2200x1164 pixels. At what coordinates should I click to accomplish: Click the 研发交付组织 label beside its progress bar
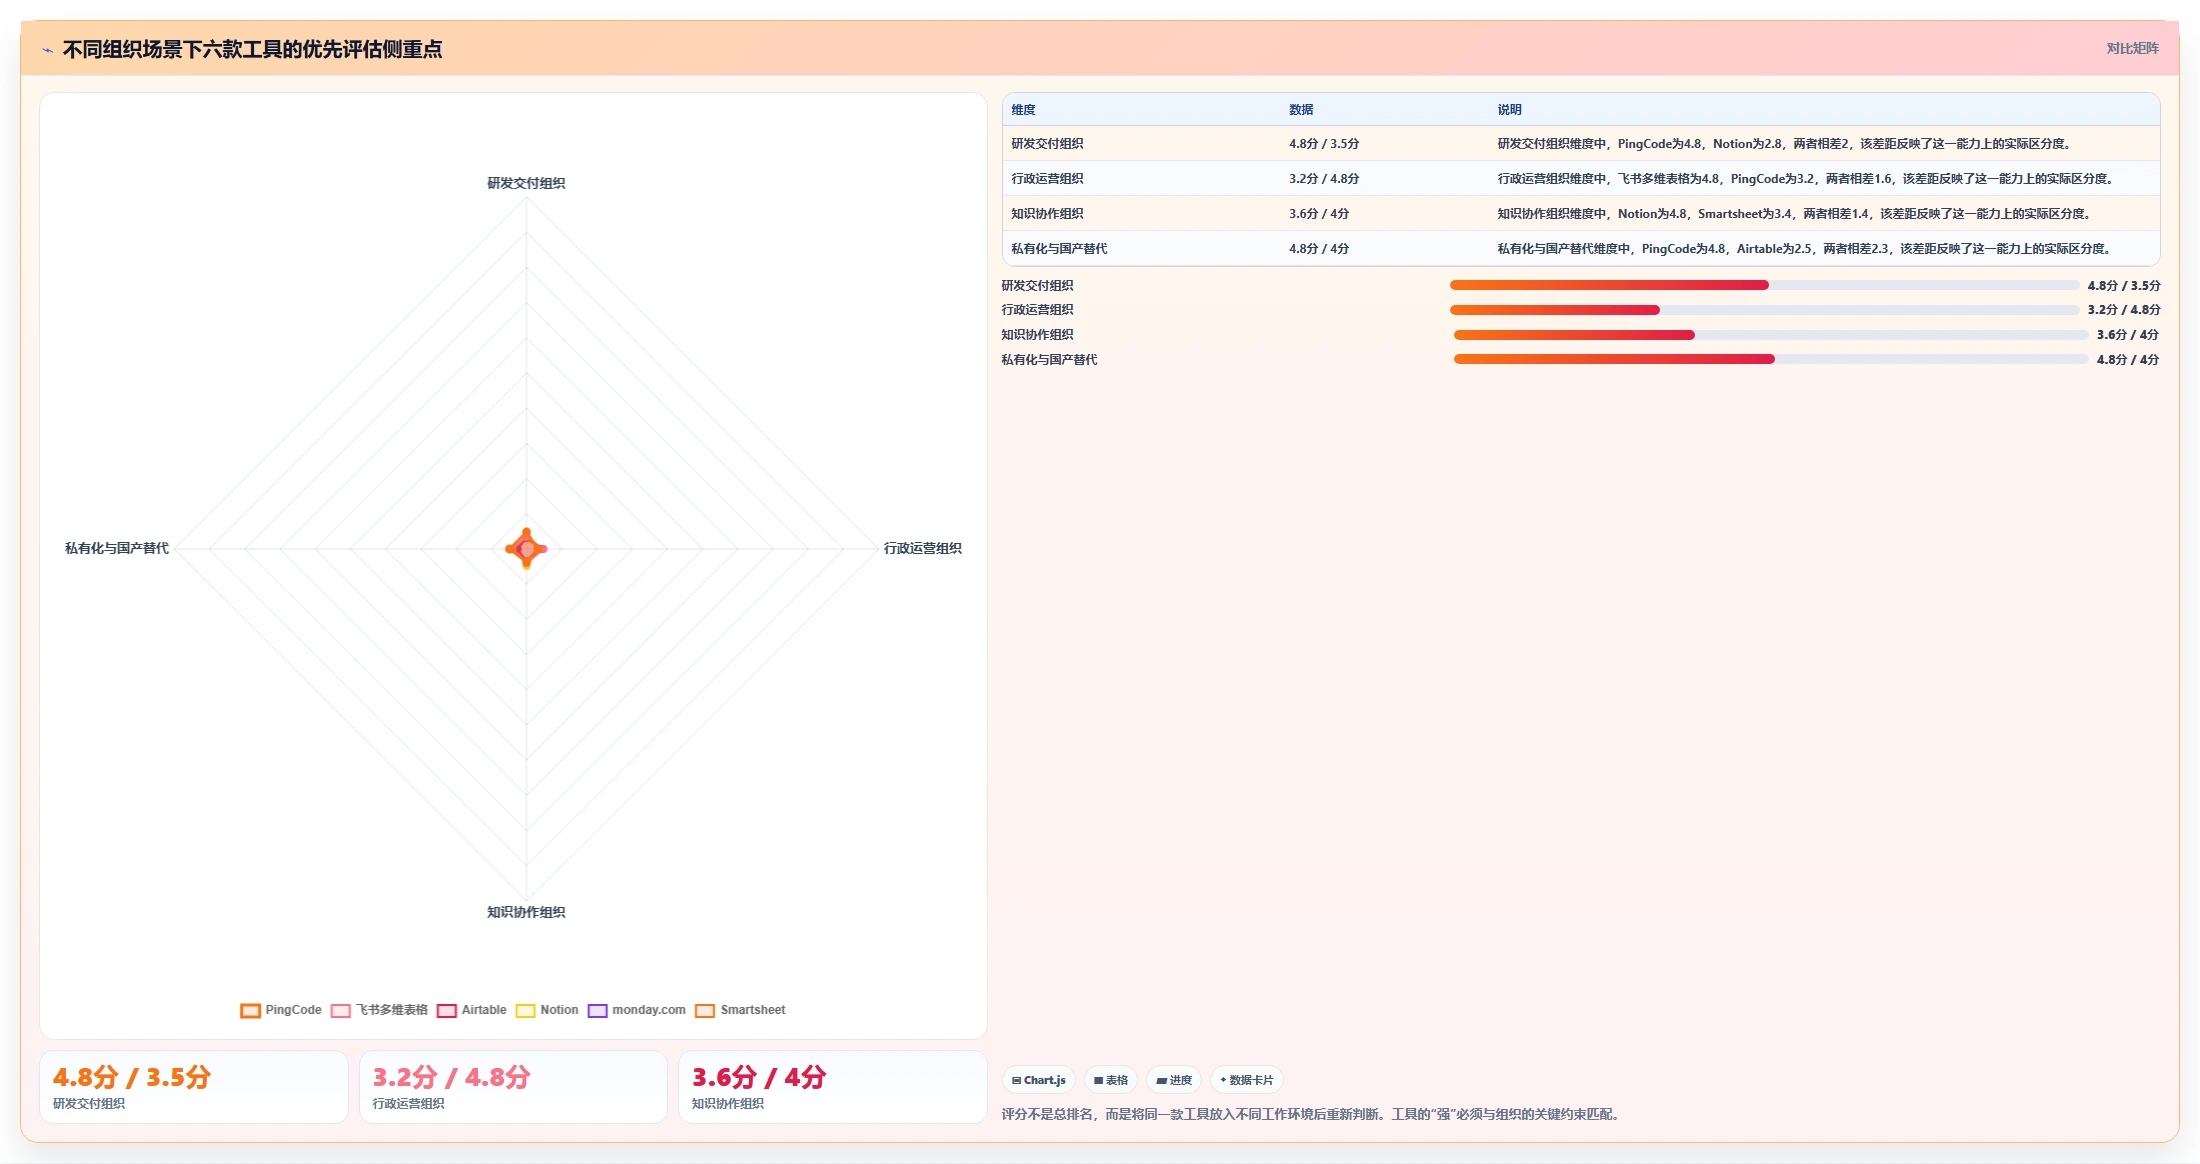(1038, 286)
